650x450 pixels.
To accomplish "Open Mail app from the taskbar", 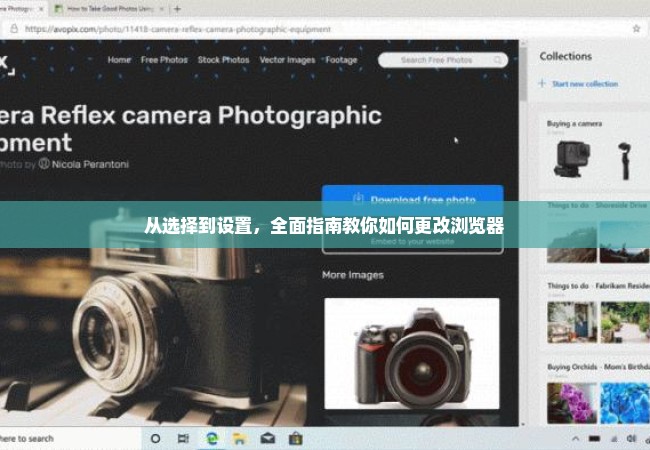I will click(268, 438).
